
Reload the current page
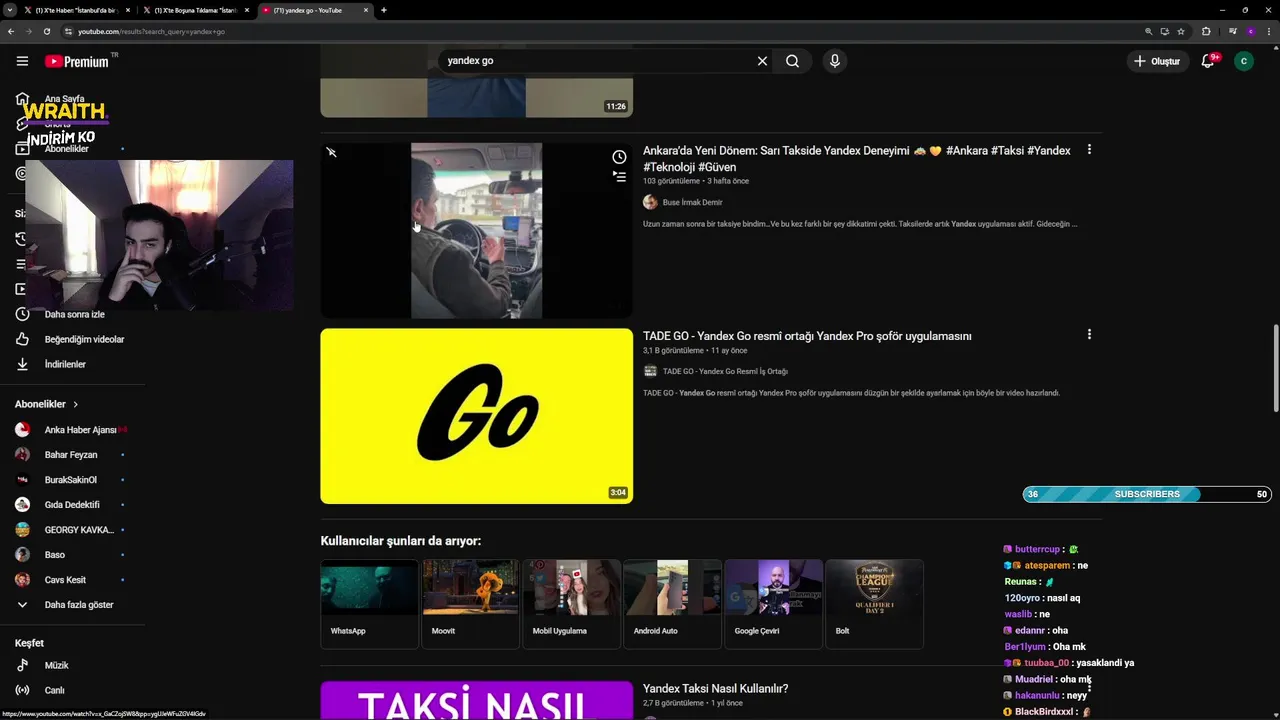[x=47, y=31]
